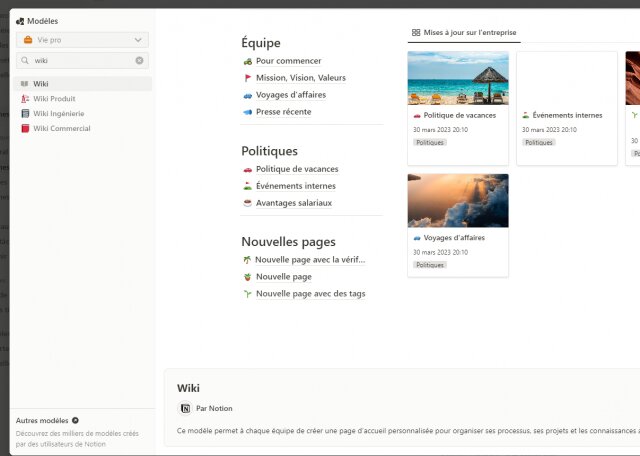
Task: Click Politiques tag on Événements internes card
Action: tap(538, 142)
